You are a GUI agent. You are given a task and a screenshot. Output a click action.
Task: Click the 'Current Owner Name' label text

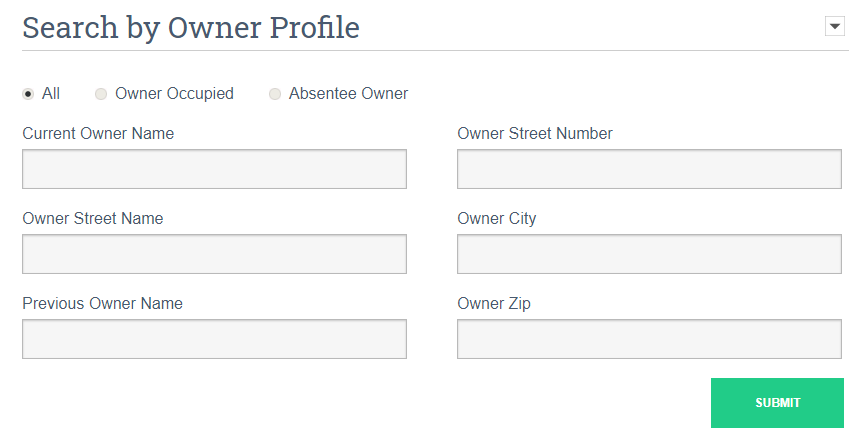click(98, 133)
